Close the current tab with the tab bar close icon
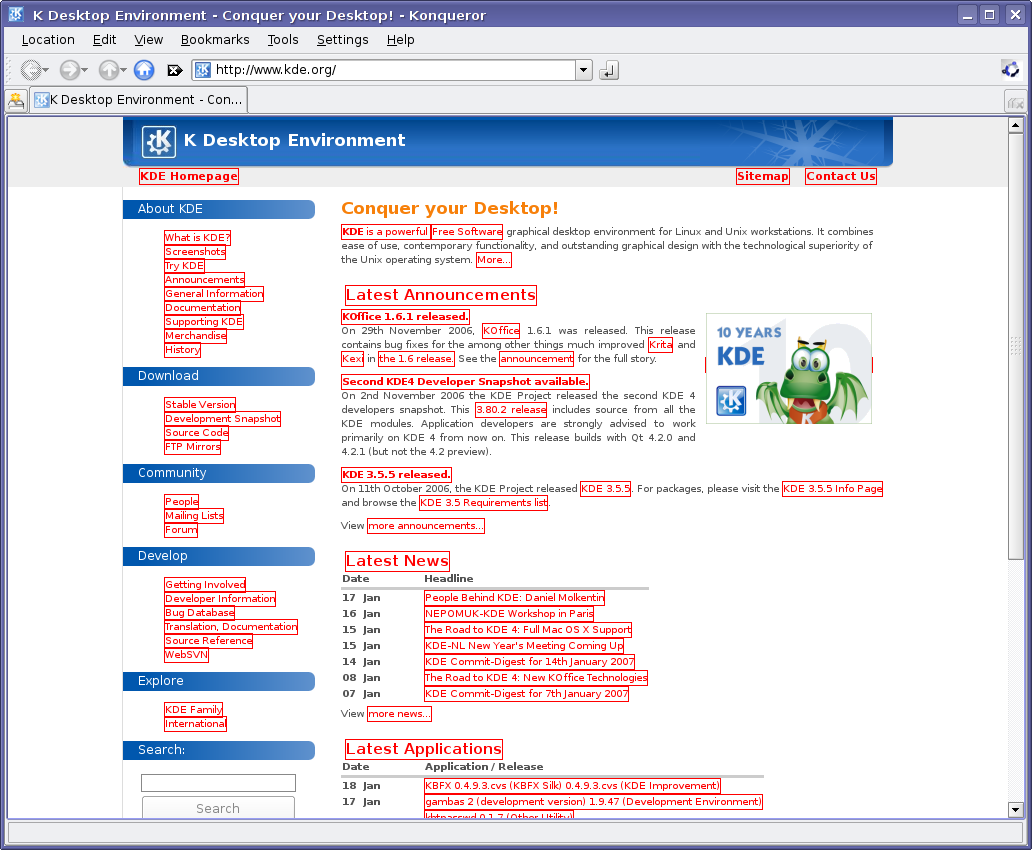 click(x=1016, y=102)
